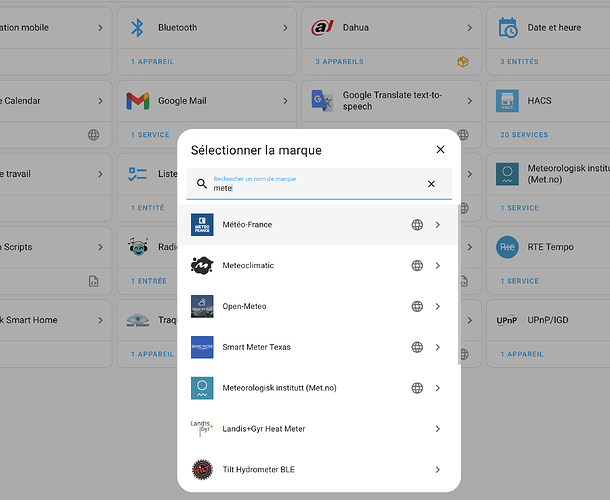Click globe icon on Smart Meter Texas row
The width and height of the screenshot is (610, 500).
coord(417,347)
